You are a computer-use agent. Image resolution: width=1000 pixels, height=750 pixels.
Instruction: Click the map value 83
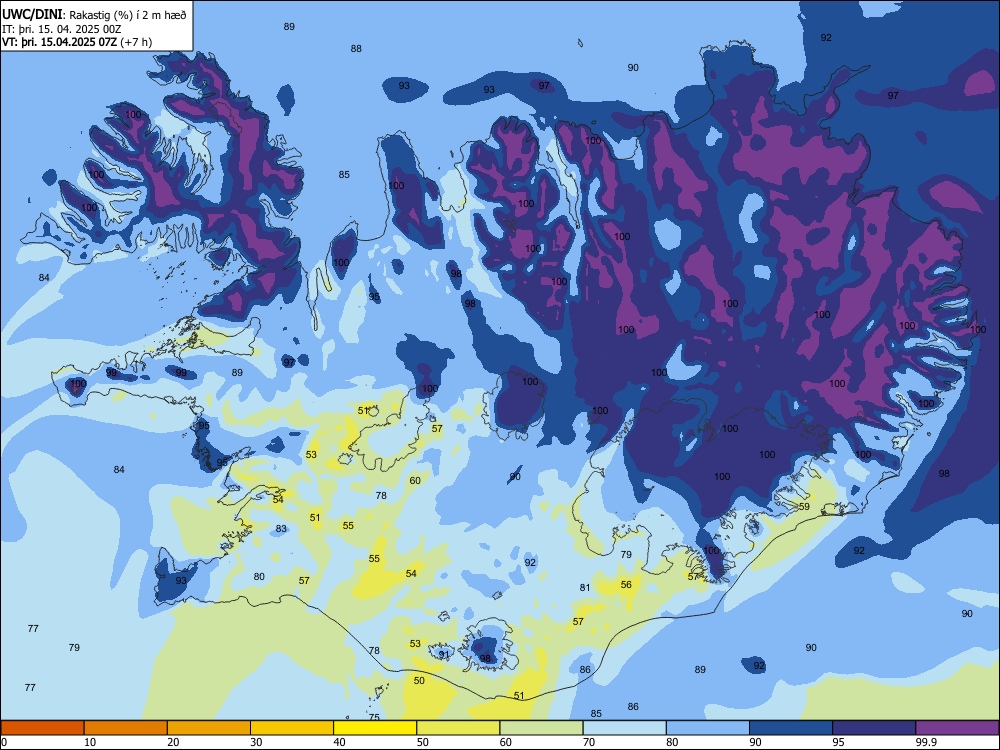(x=281, y=529)
